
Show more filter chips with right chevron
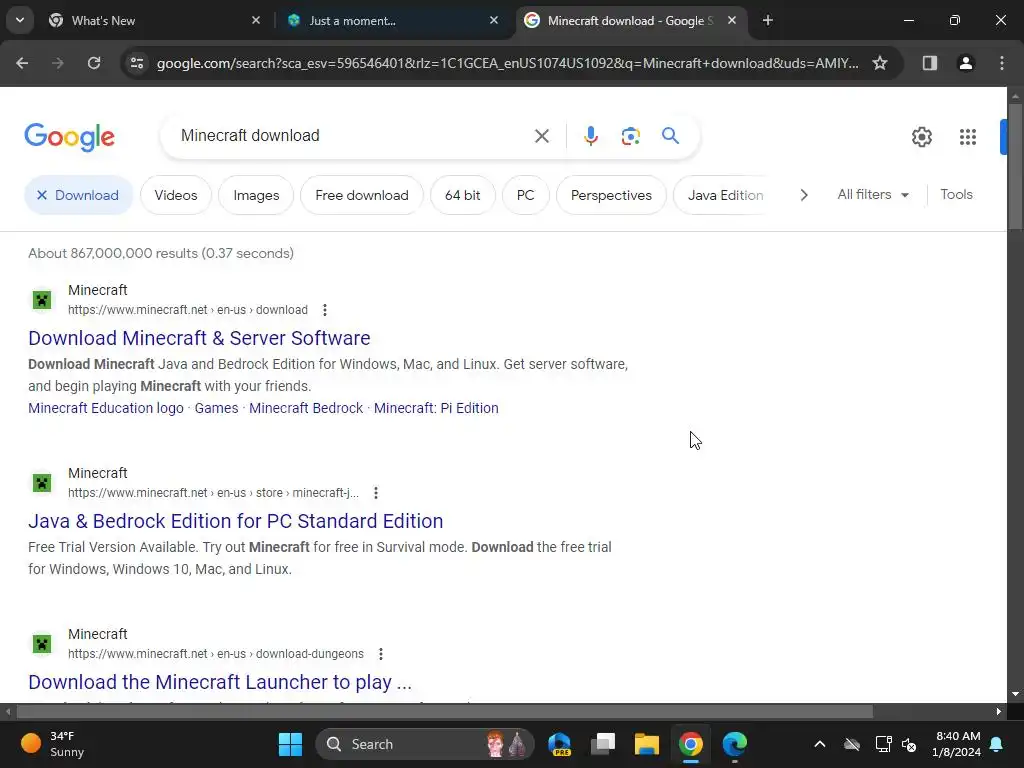(x=804, y=195)
